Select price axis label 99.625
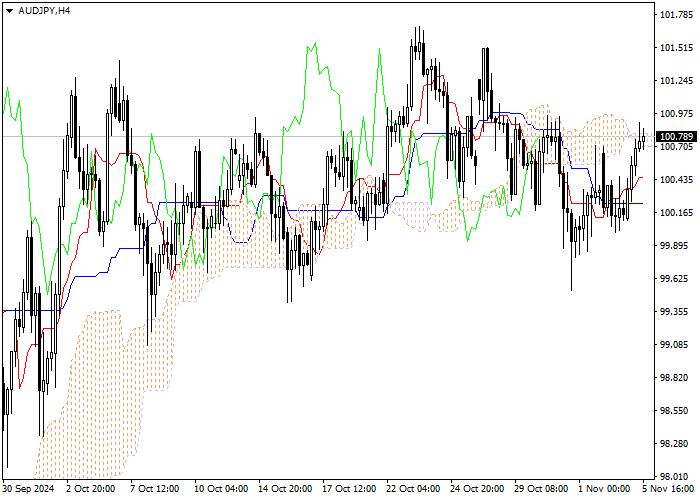 676,279
